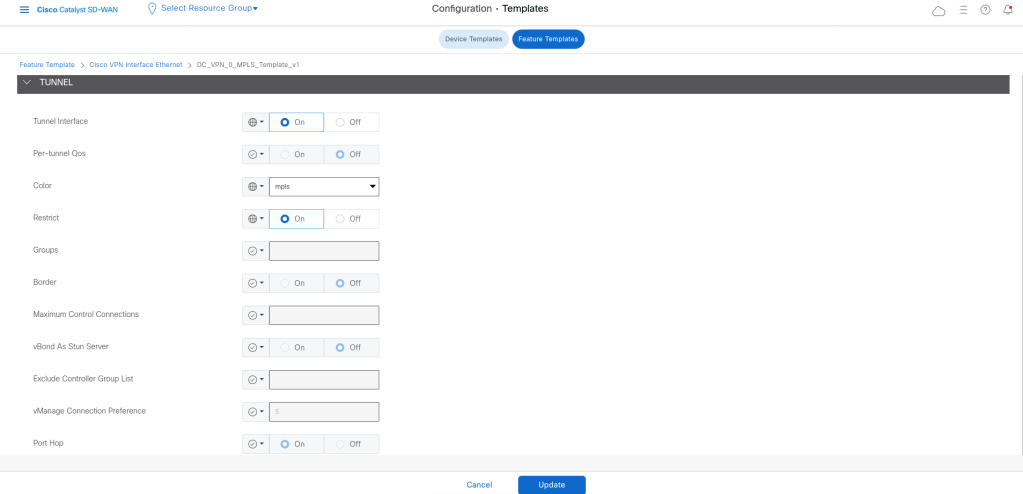The width and height of the screenshot is (1023, 494).
Task: Click the Select Resource Group location pin icon
Action: point(152,9)
